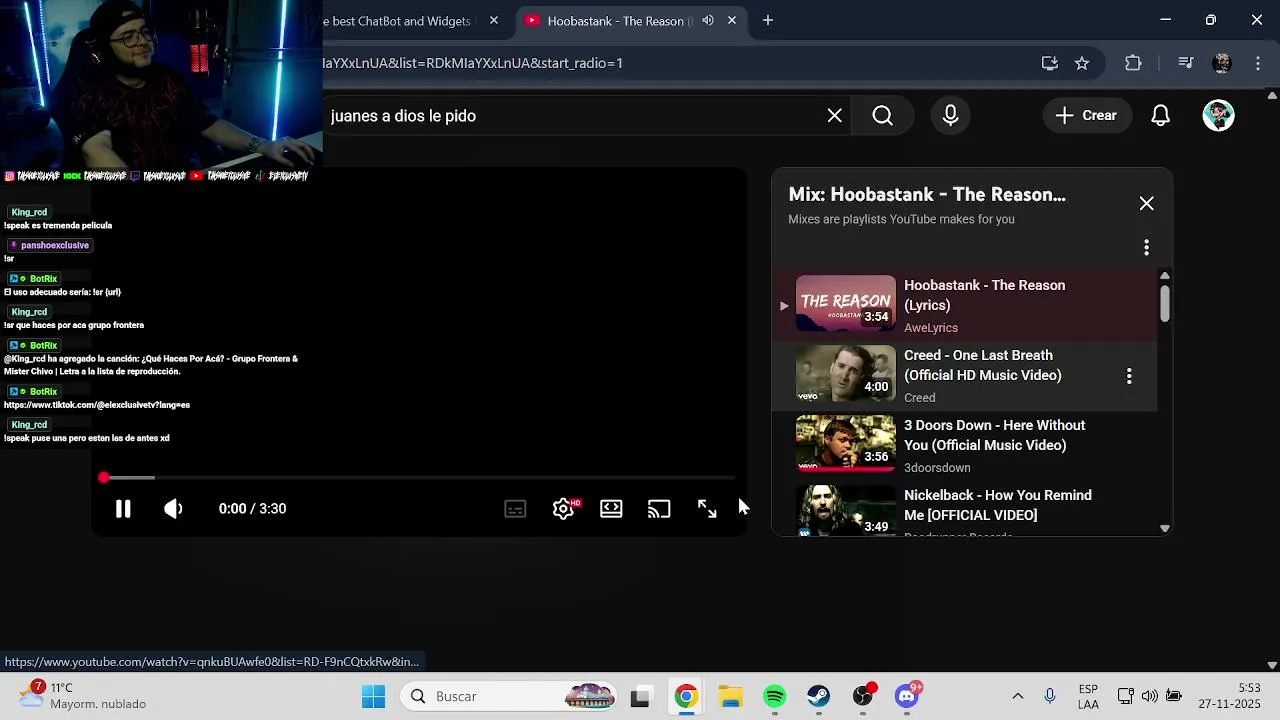Click AweLyrics channel name

click(x=931, y=328)
